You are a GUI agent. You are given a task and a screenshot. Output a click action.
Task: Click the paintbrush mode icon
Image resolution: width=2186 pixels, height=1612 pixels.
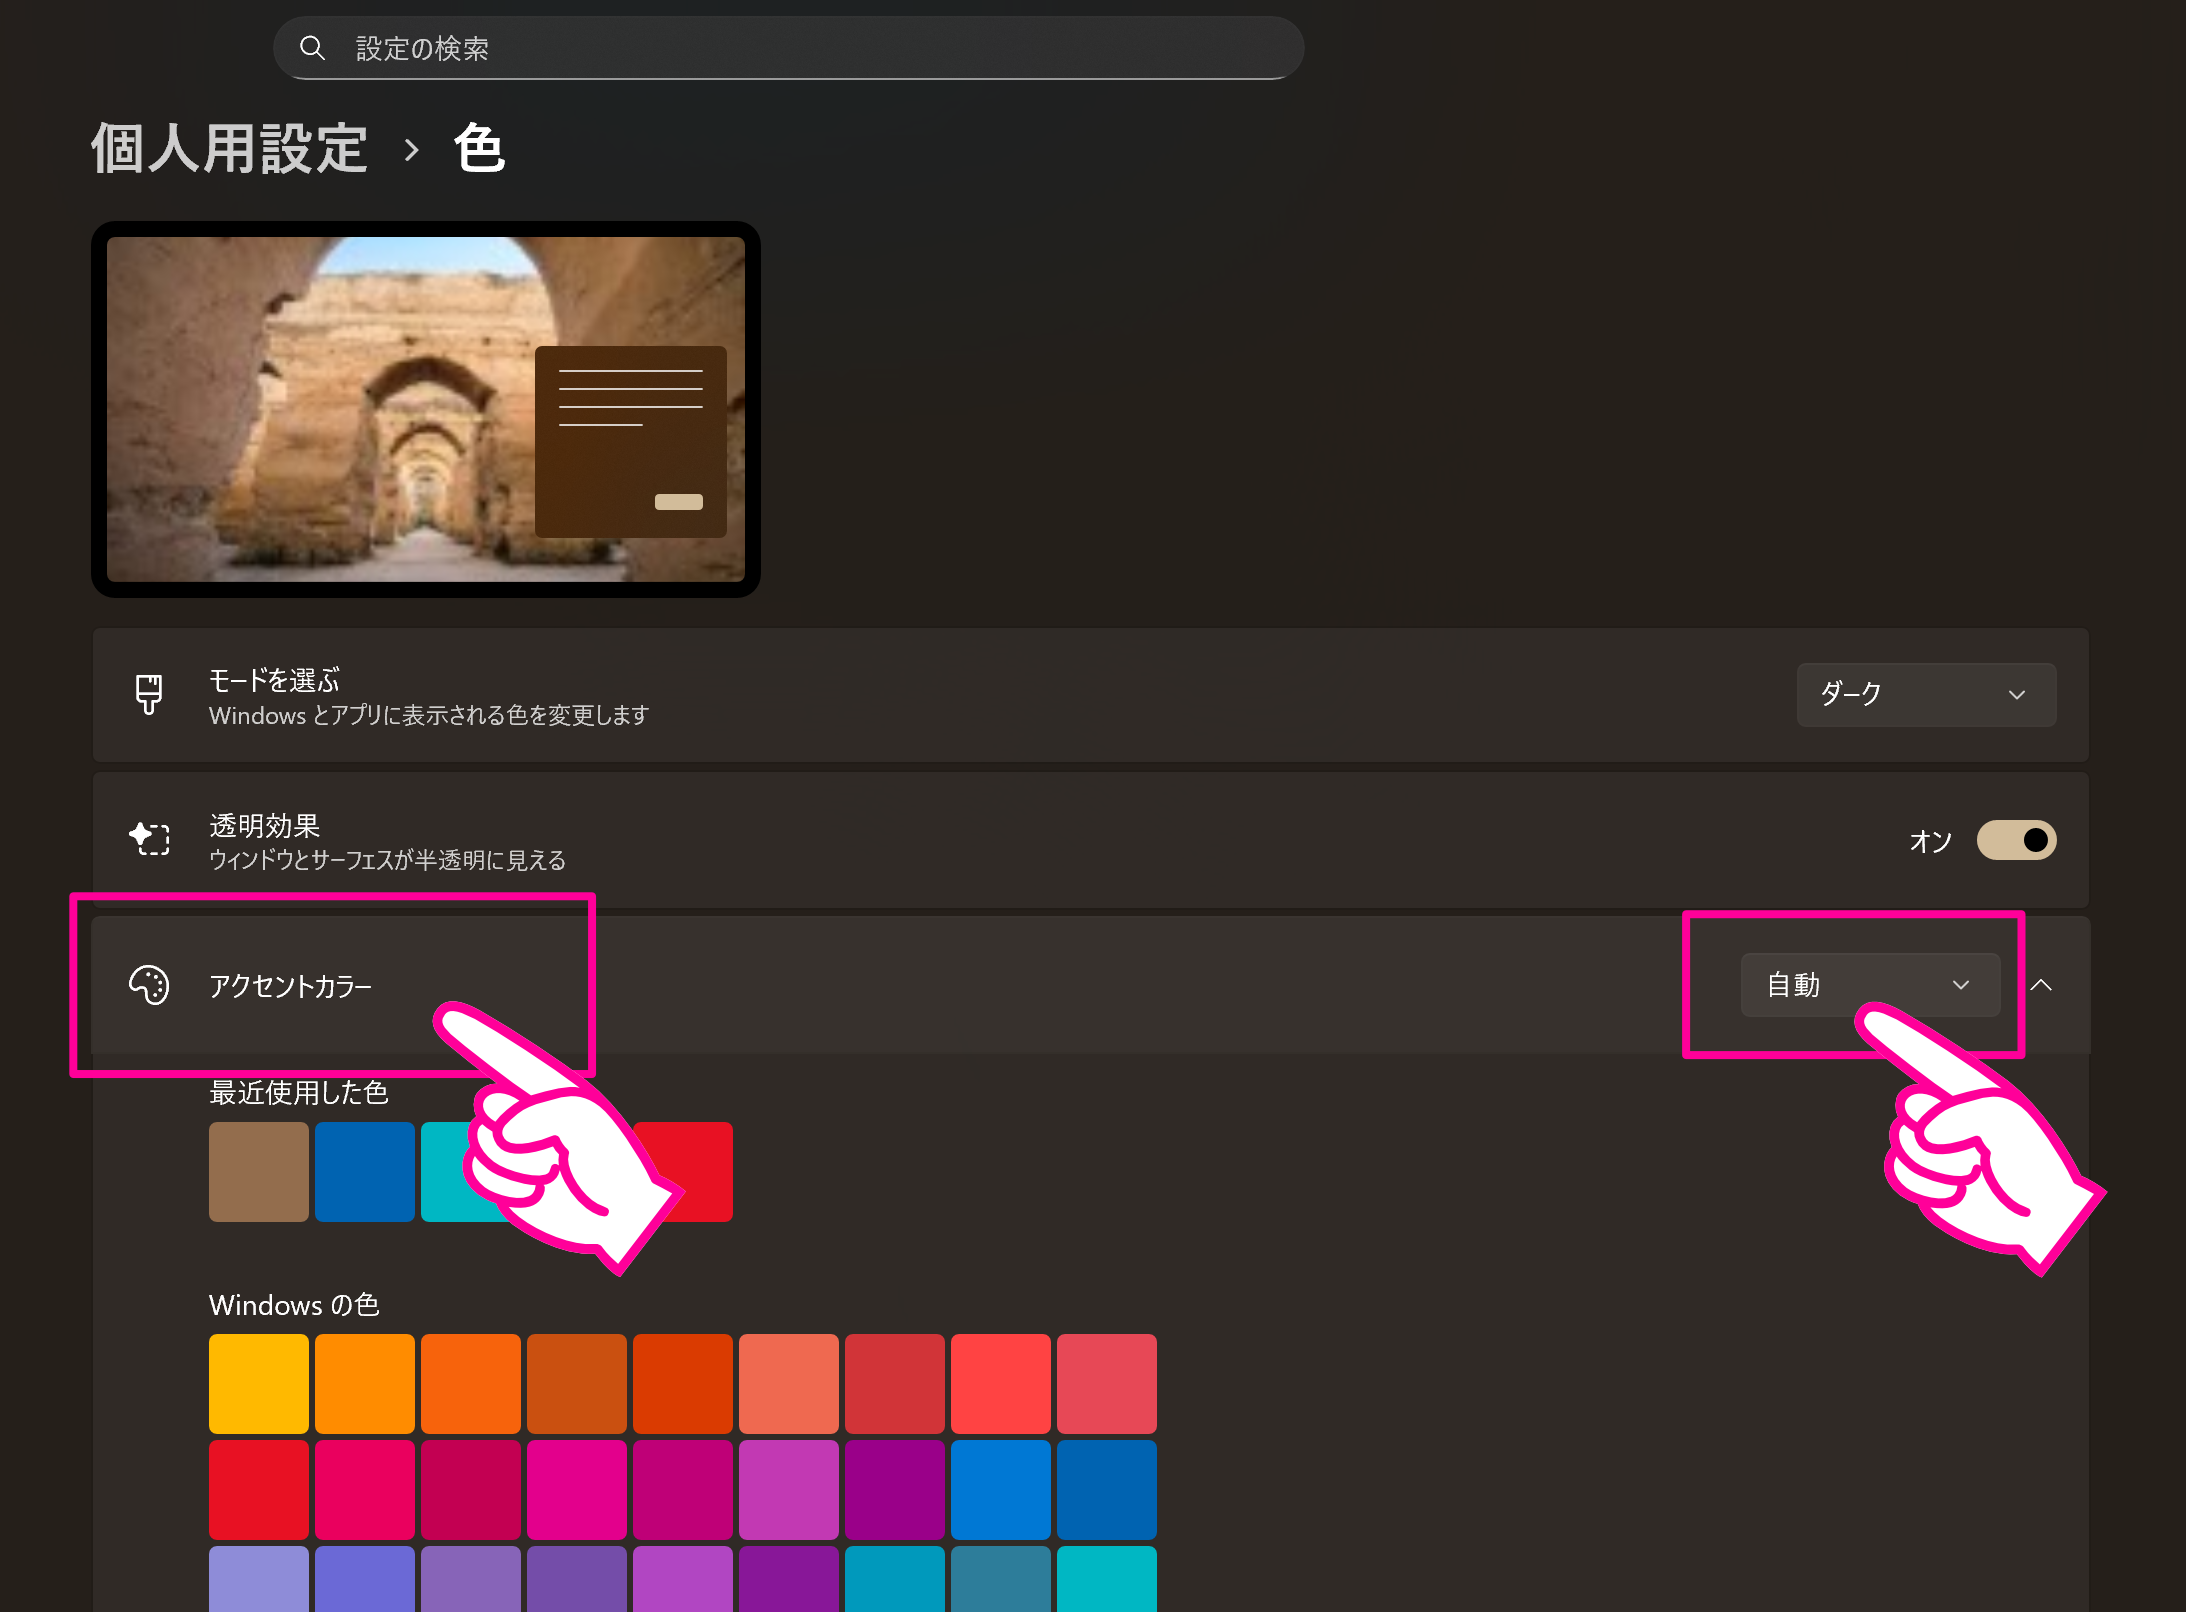tap(149, 694)
